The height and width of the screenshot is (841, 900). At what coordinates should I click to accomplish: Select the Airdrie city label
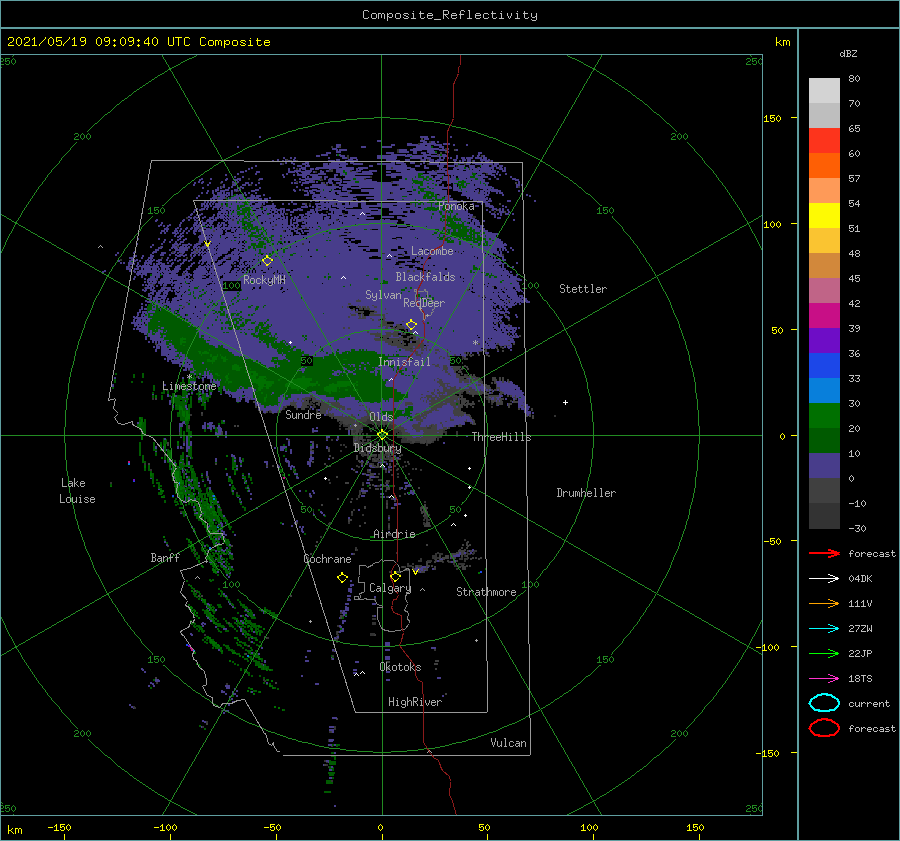tap(394, 534)
